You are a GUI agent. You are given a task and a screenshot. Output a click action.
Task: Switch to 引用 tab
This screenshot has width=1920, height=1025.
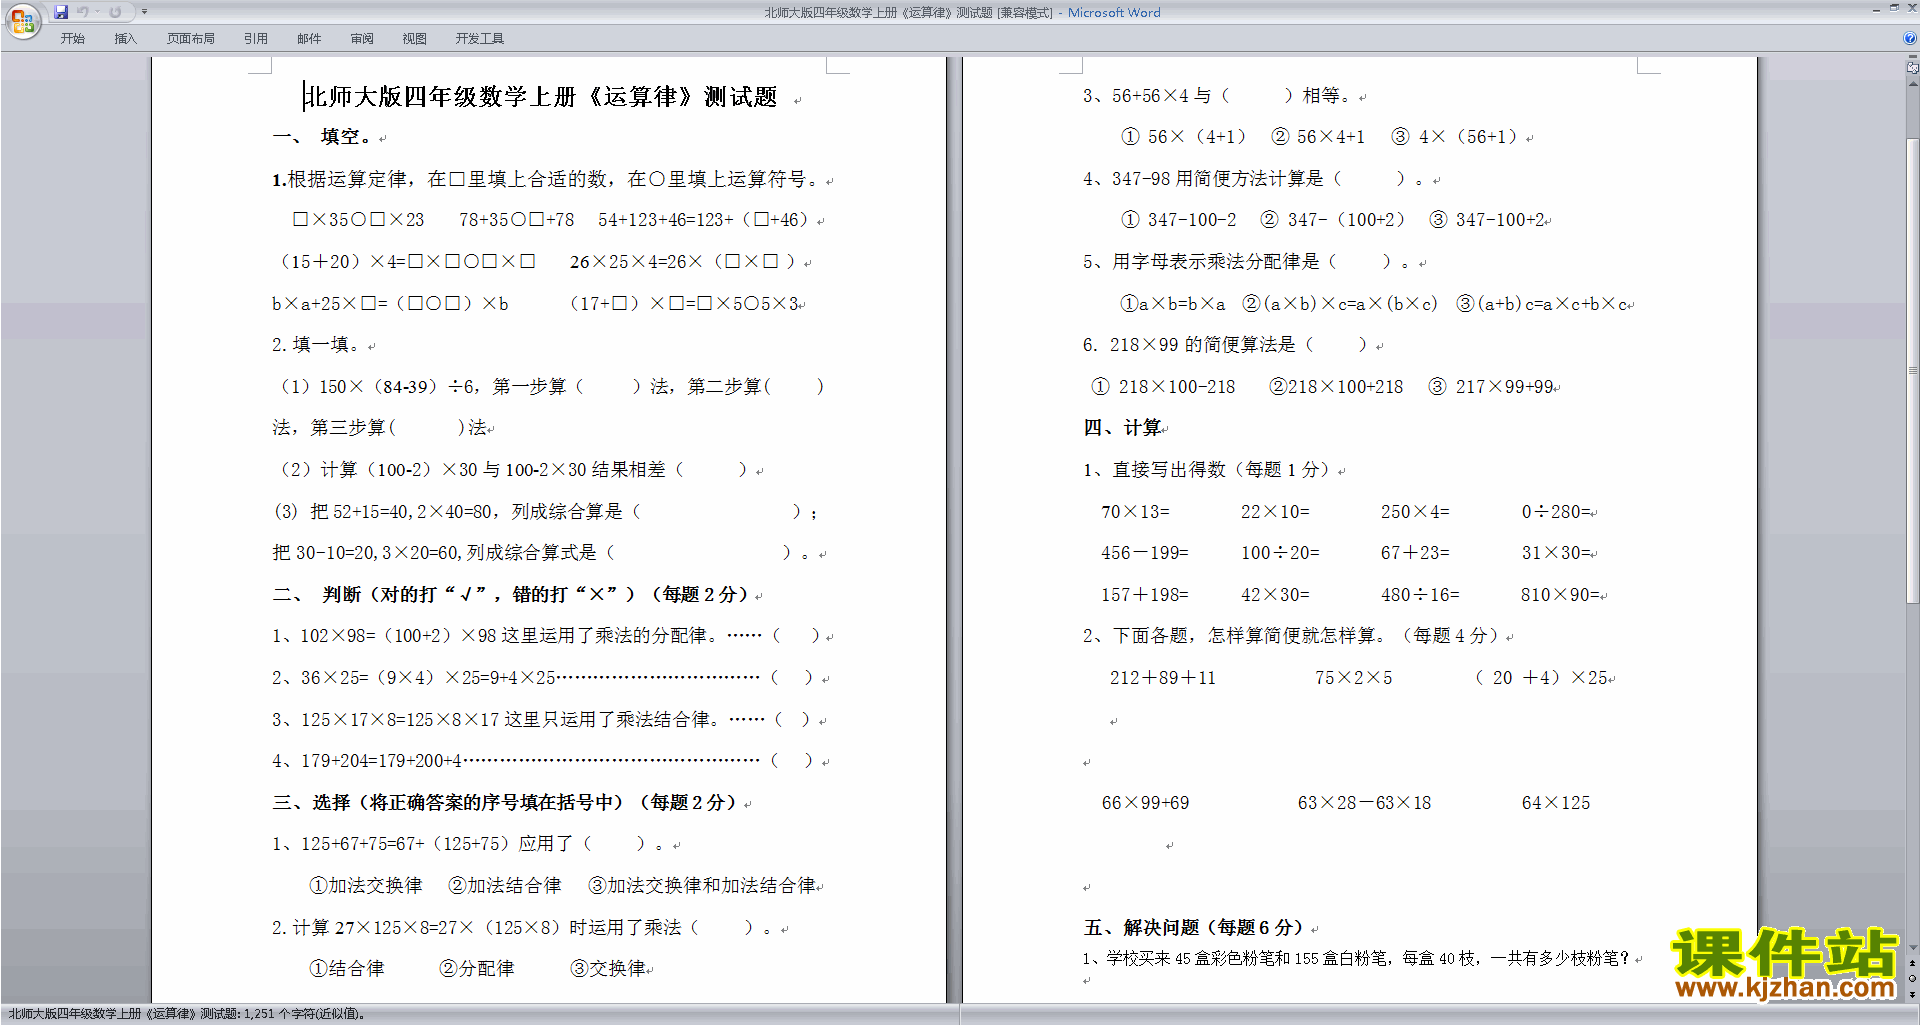[256, 39]
